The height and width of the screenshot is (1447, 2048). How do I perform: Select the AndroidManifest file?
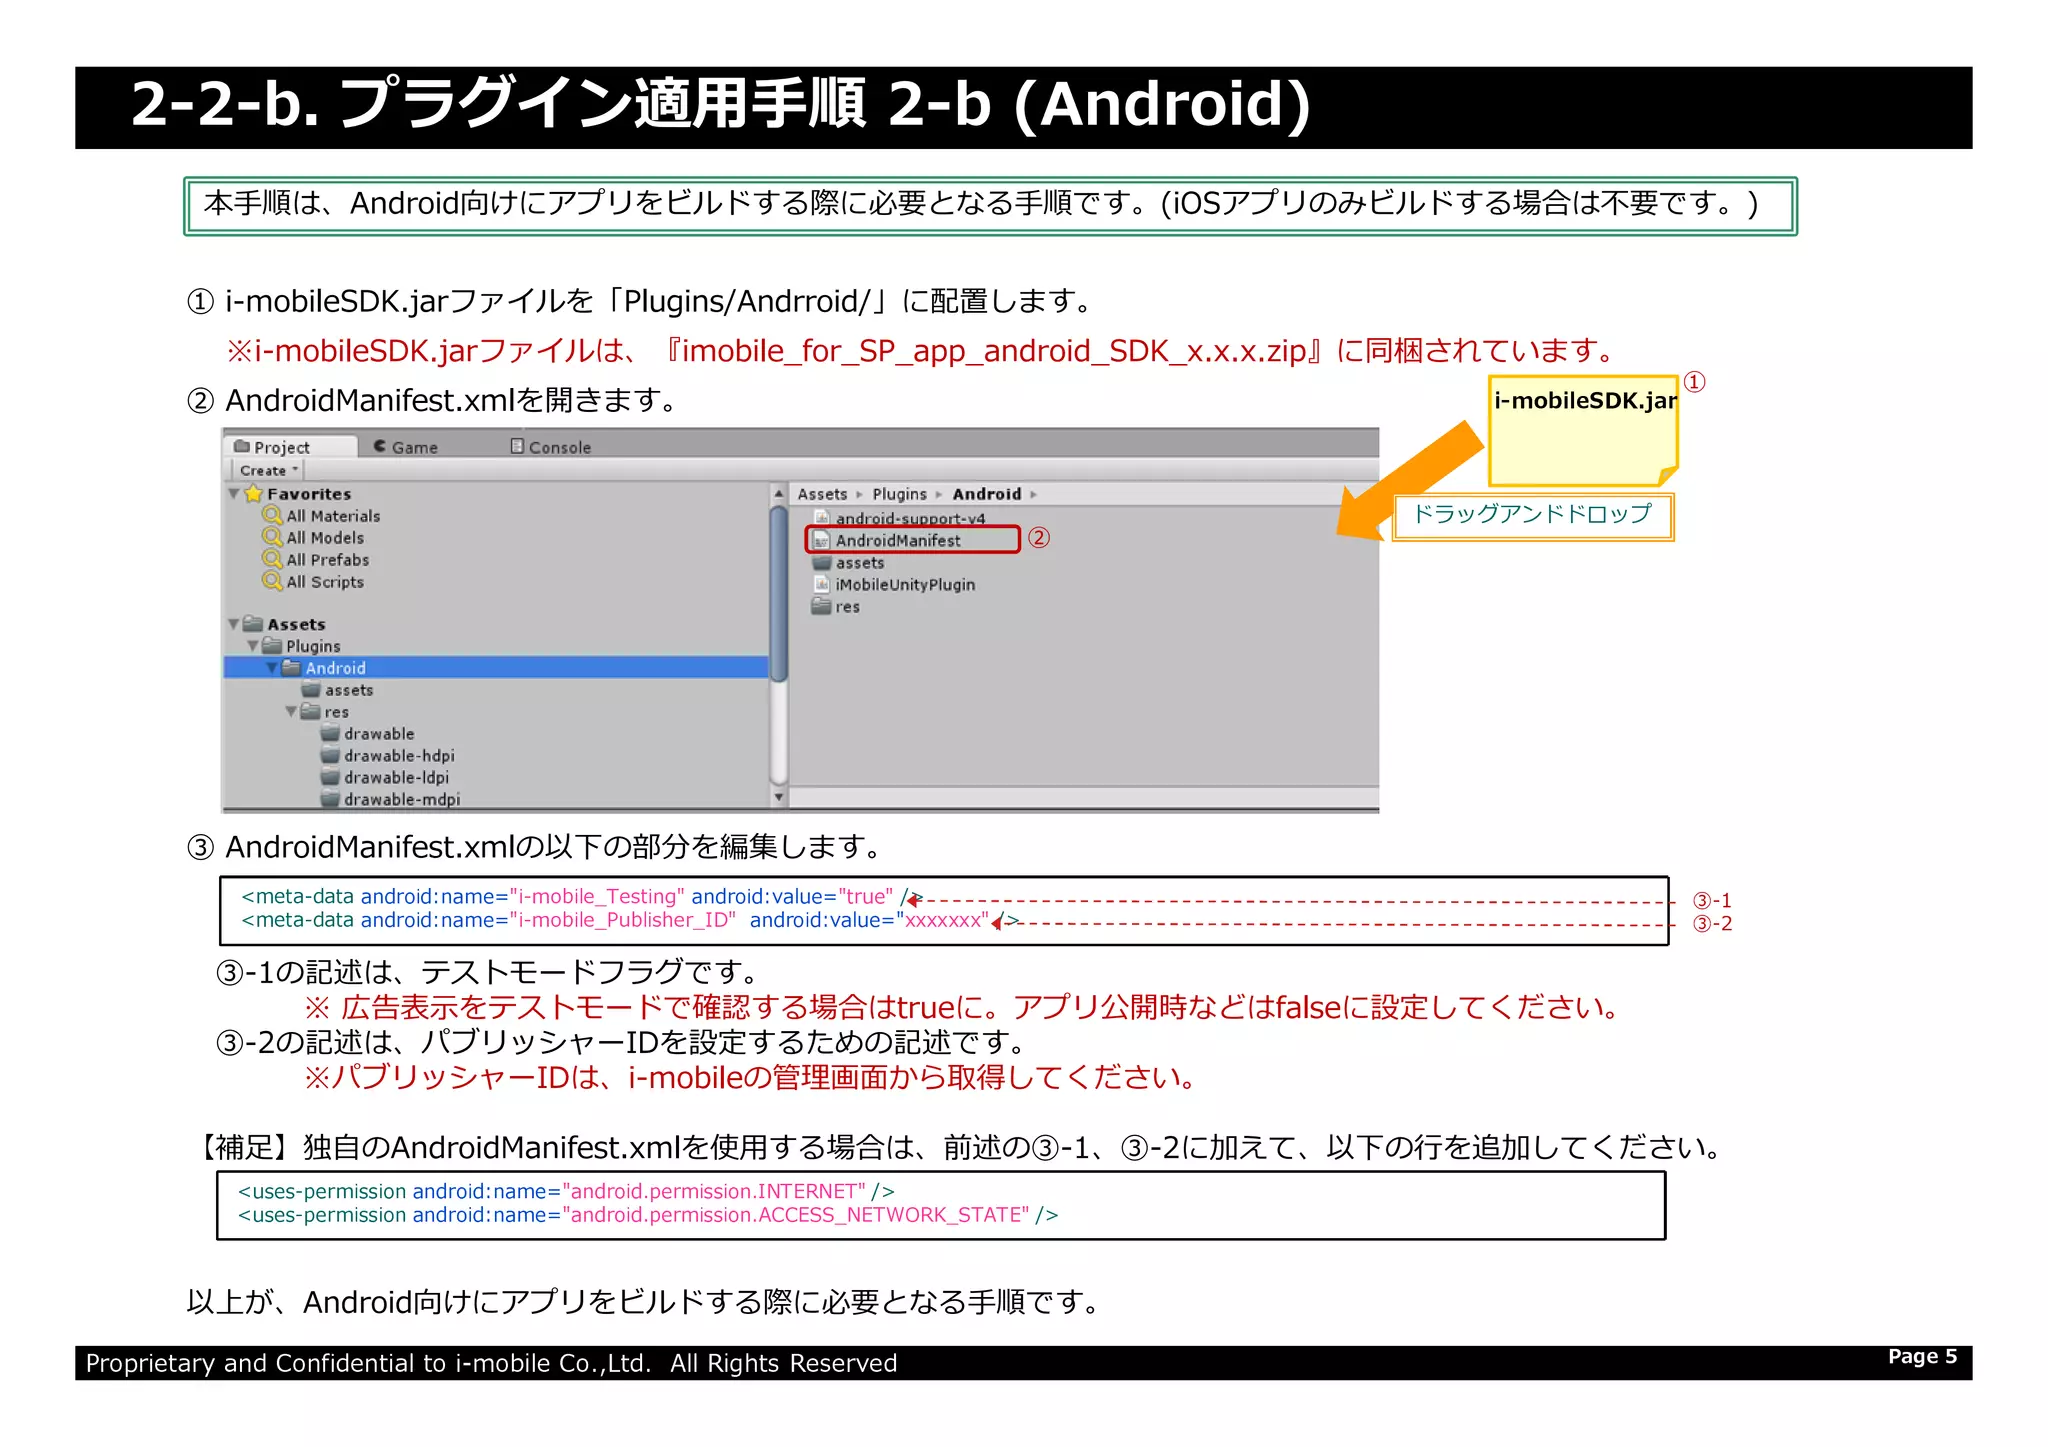pyautogui.click(x=898, y=540)
